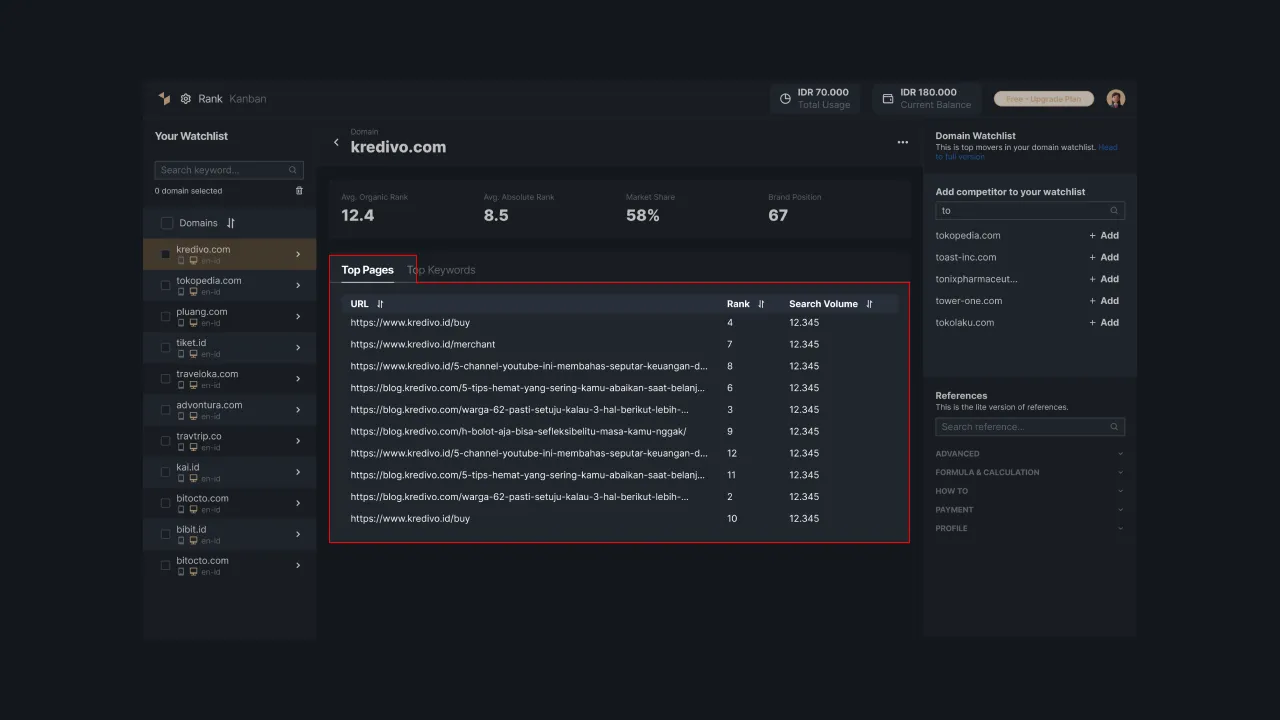
Task: Open the three-dot menu for kredivo.com
Action: (903, 142)
